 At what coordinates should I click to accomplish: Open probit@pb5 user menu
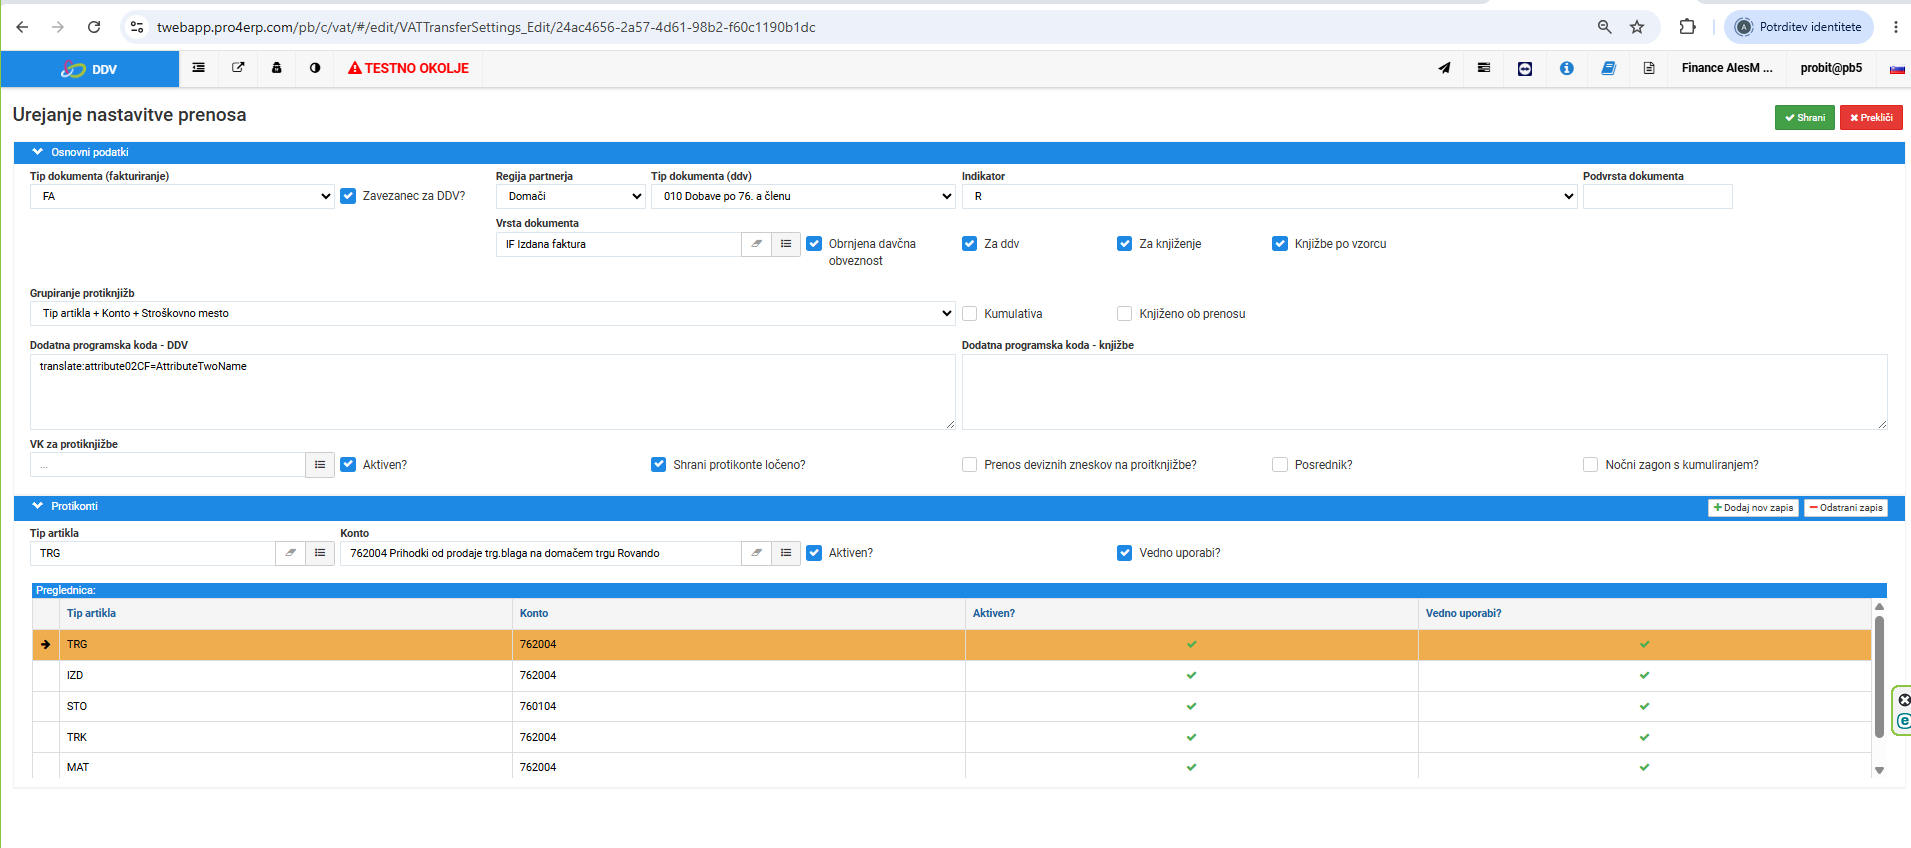(x=1831, y=68)
